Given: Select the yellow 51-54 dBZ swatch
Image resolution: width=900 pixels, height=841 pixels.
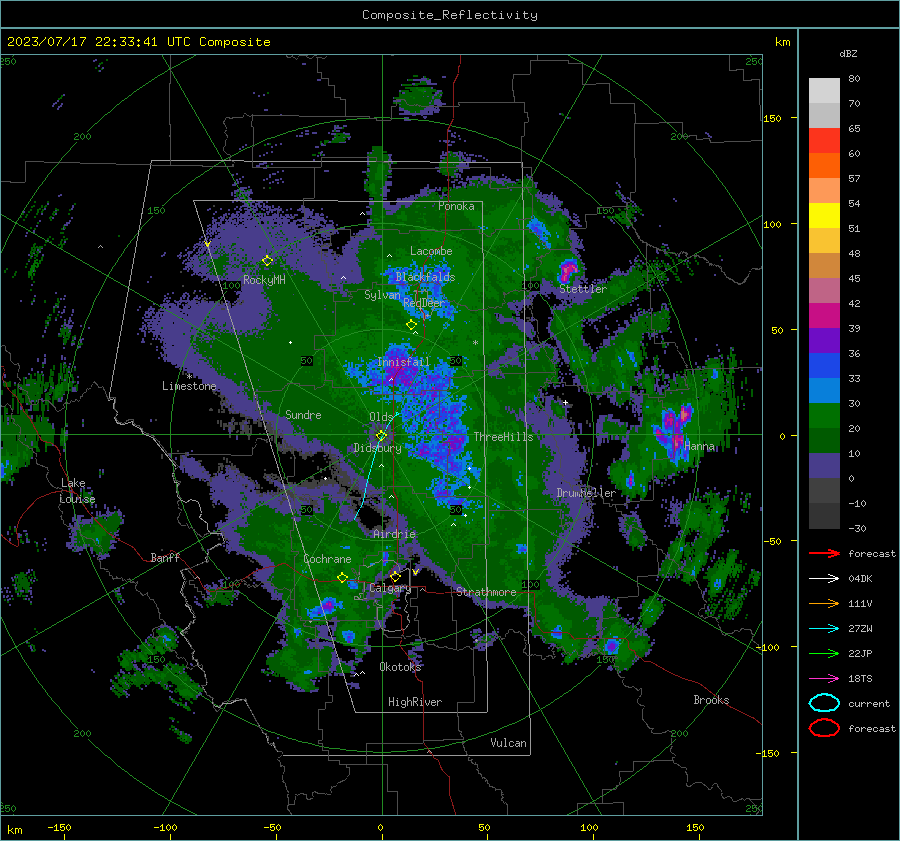Looking at the screenshot, I should click(x=824, y=216).
